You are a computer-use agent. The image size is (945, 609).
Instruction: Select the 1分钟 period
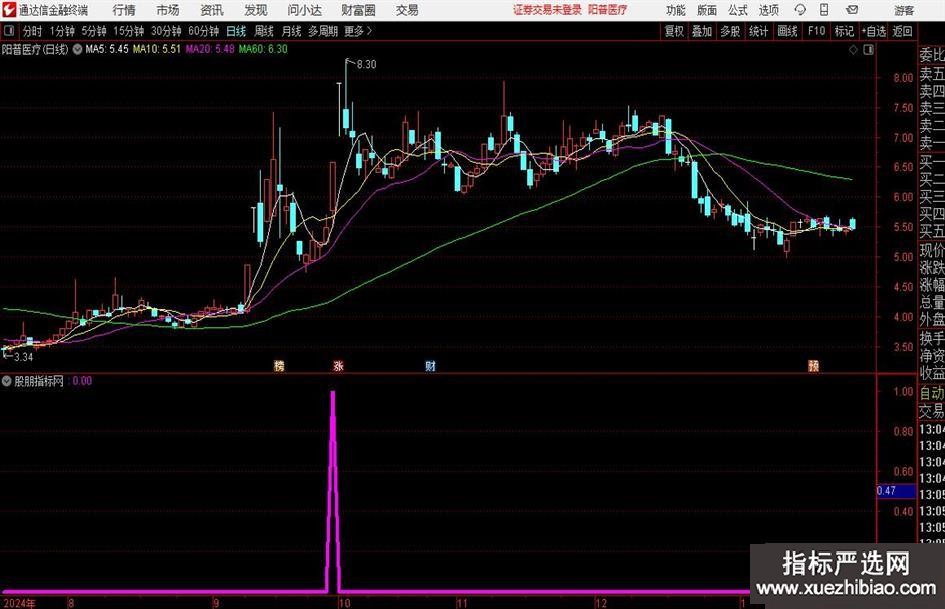[62, 31]
